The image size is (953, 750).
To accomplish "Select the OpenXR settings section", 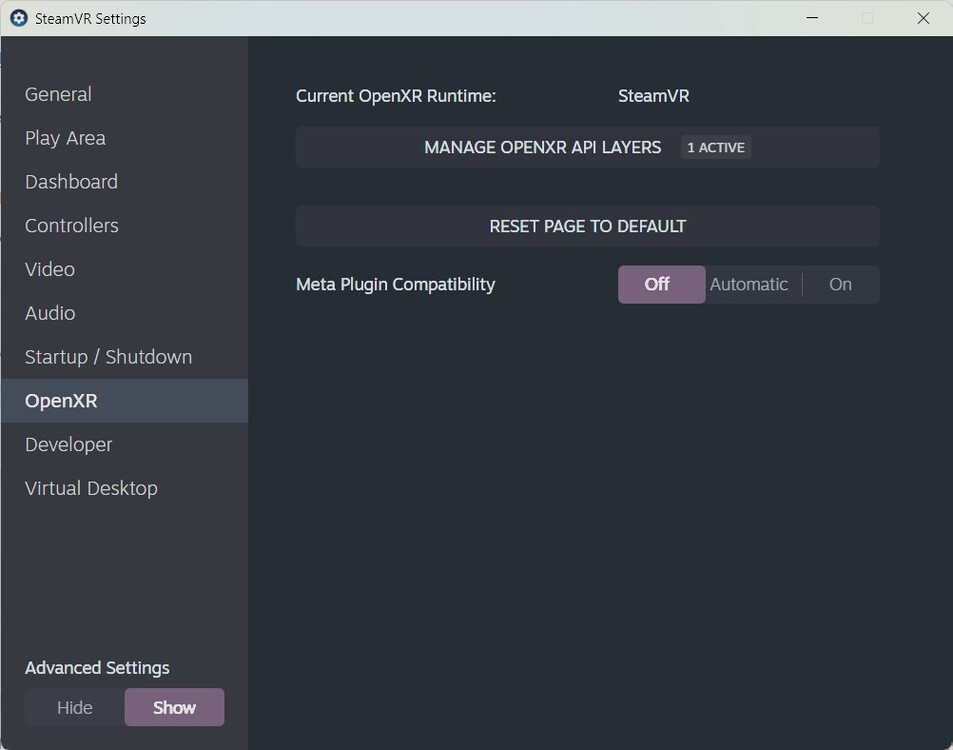I will 62,400.
